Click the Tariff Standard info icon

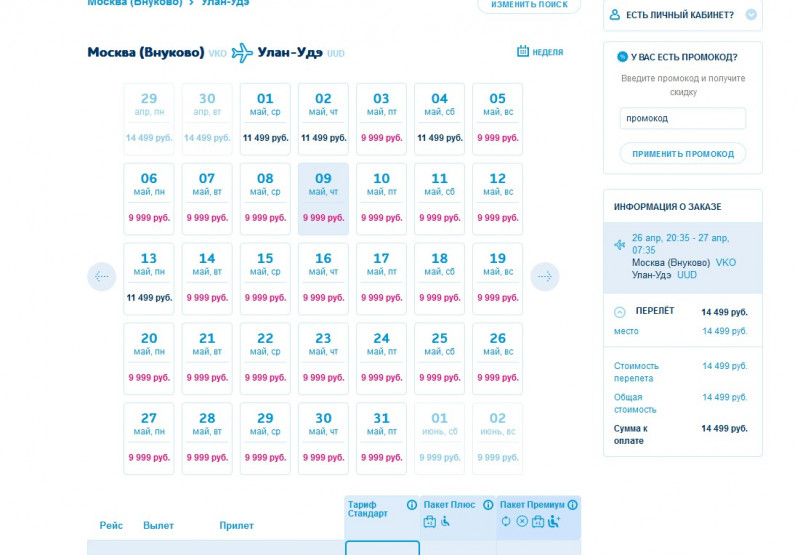(x=412, y=505)
